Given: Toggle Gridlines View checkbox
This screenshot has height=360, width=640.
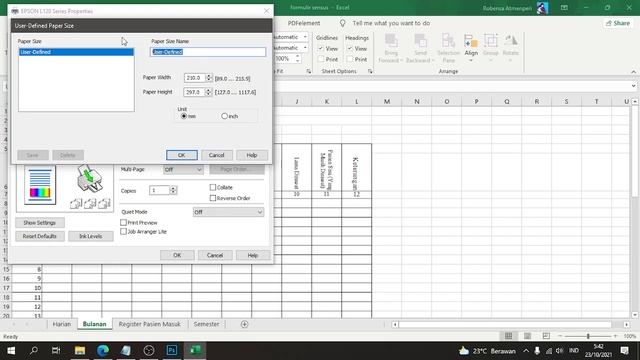Looking at the screenshot, I should (321, 49).
